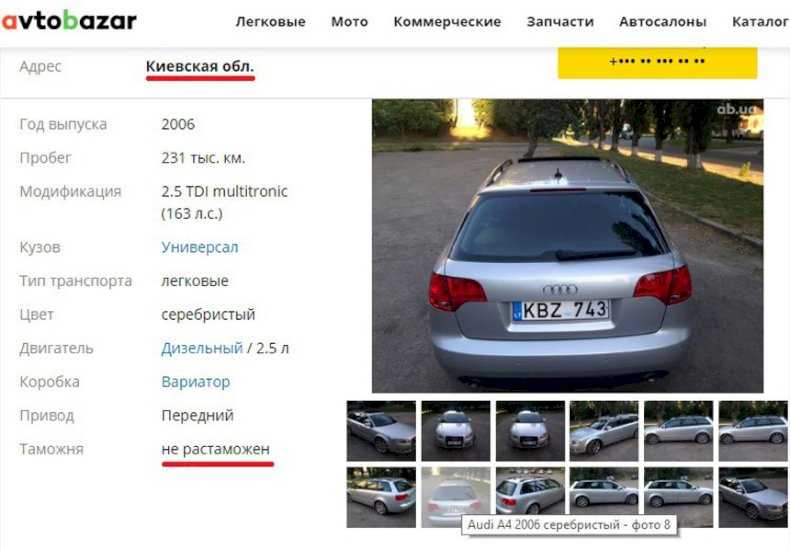Image resolution: width=790 pixels, height=550 pixels.
Task: Click the avtobazar logo
Action: click(x=69, y=21)
